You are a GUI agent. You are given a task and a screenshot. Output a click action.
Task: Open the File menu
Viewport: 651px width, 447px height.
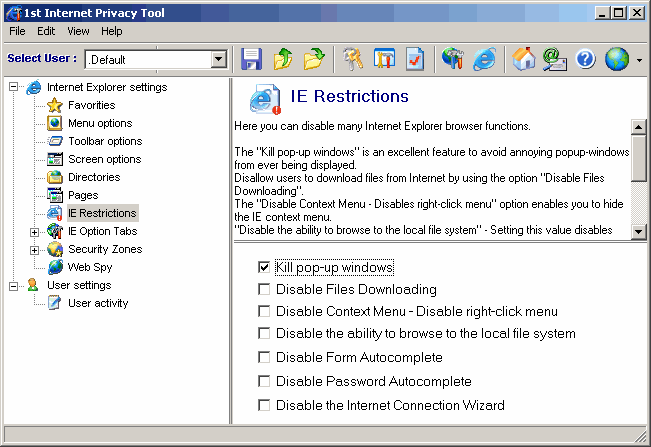(x=17, y=31)
